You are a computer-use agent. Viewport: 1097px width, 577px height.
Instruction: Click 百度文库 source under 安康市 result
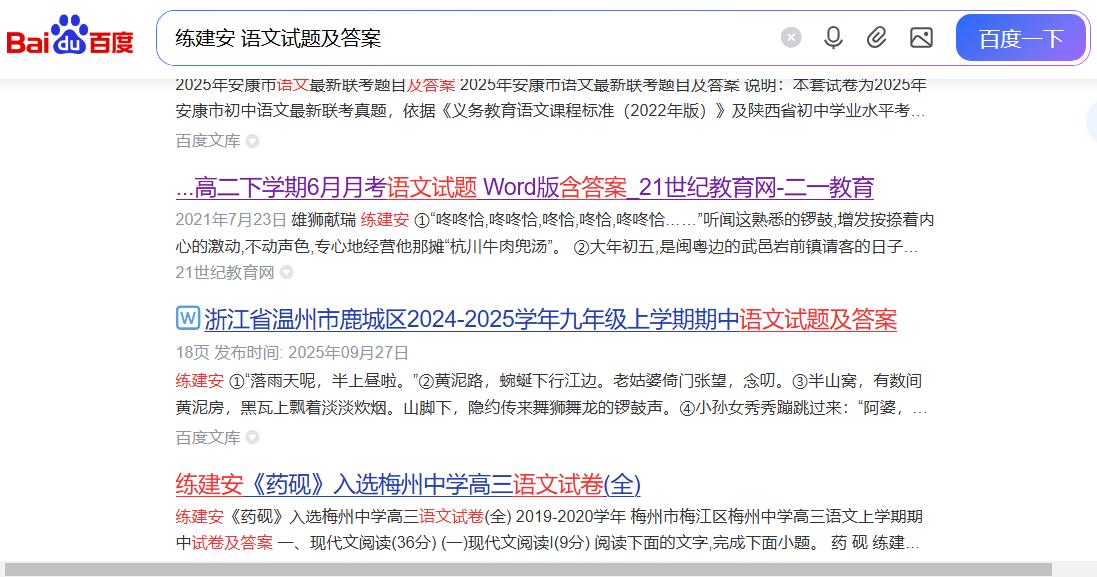coord(208,141)
